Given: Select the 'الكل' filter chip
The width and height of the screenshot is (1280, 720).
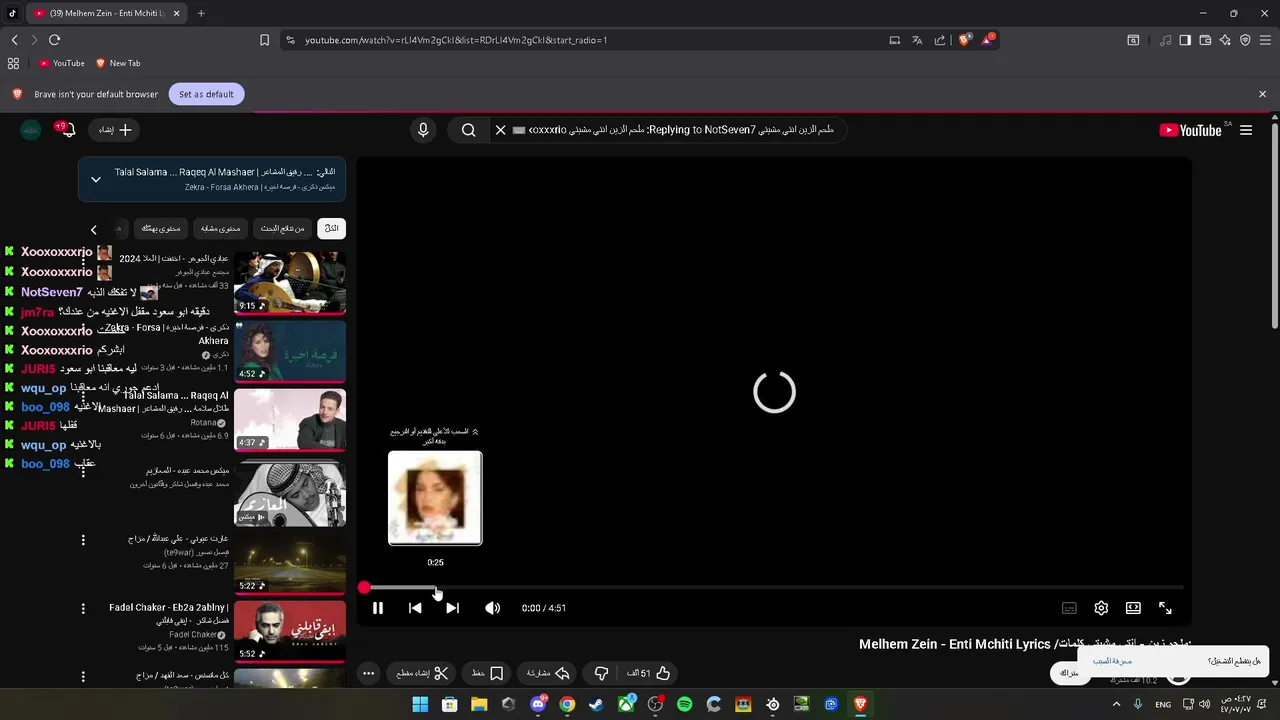Looking at the screenshot, I should click(332, 228).
